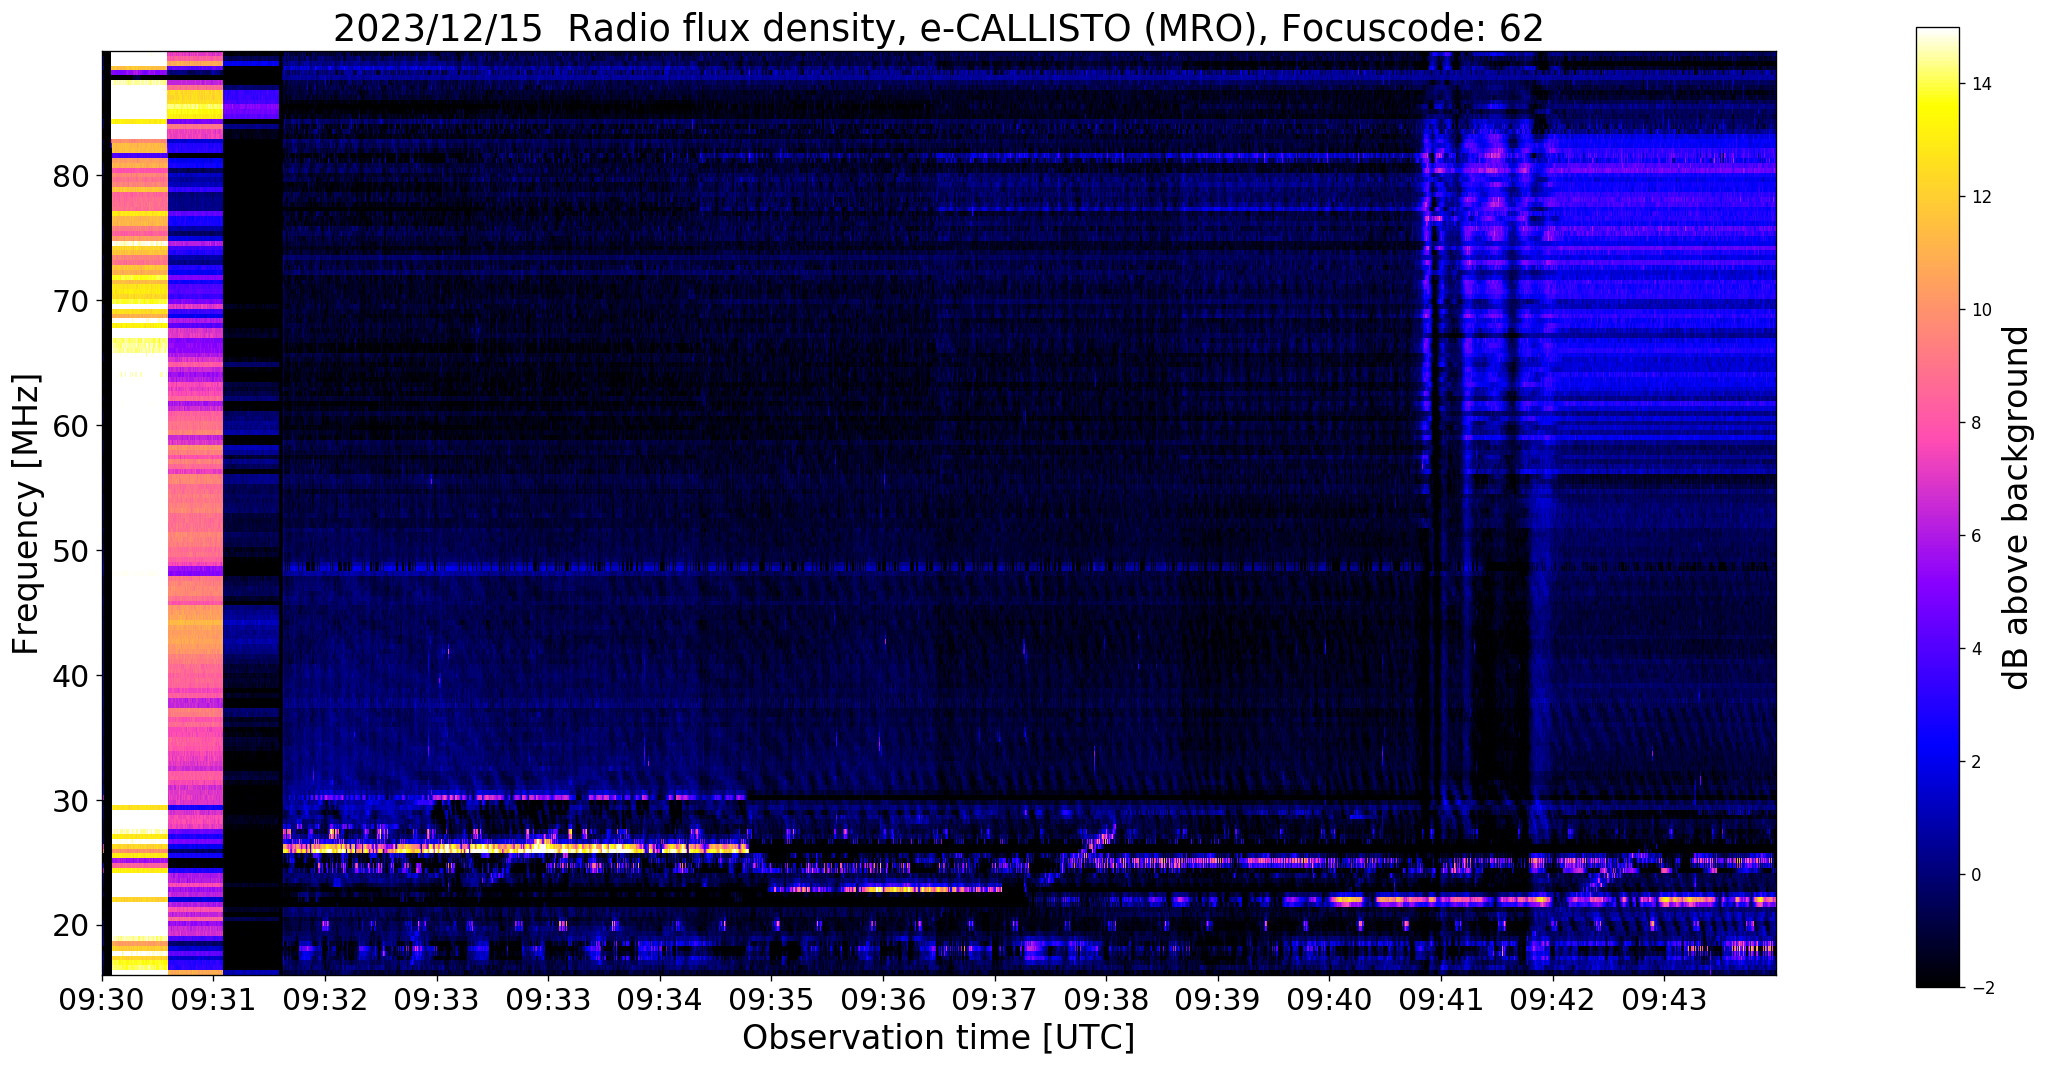Click the 09:43 time tick label

tap(1664, 999)
